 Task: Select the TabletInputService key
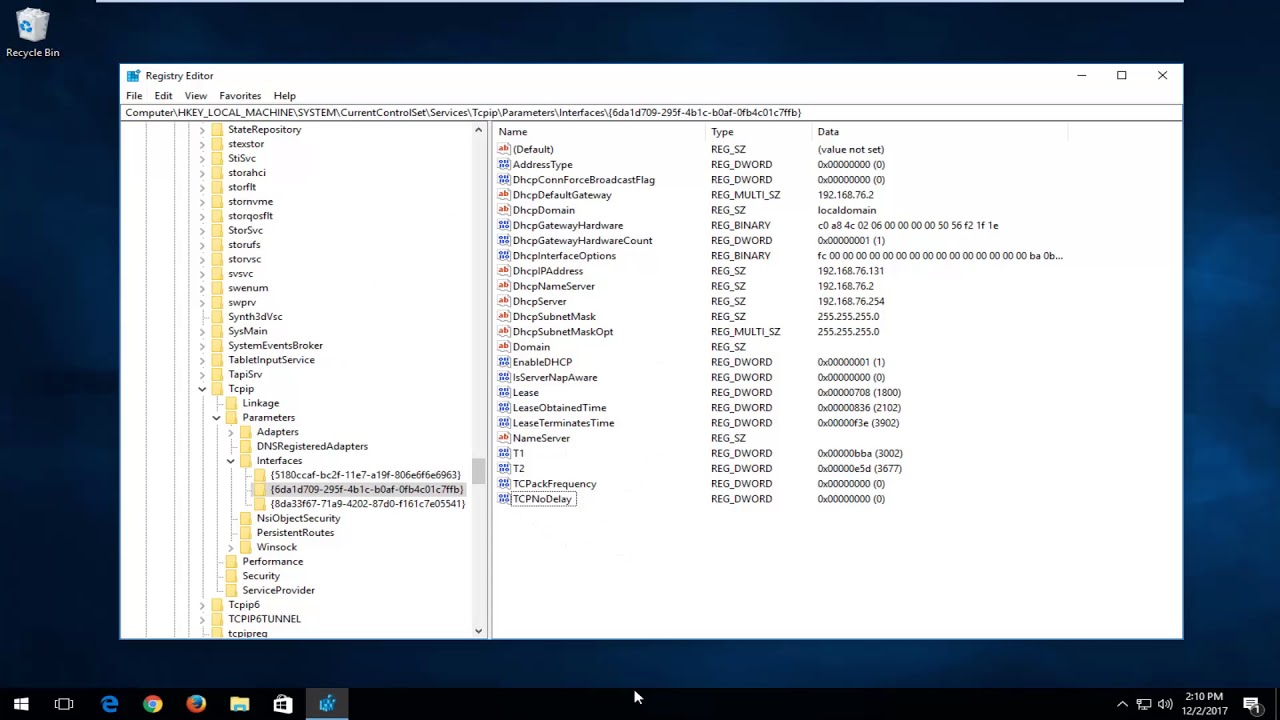pos(271,360)
